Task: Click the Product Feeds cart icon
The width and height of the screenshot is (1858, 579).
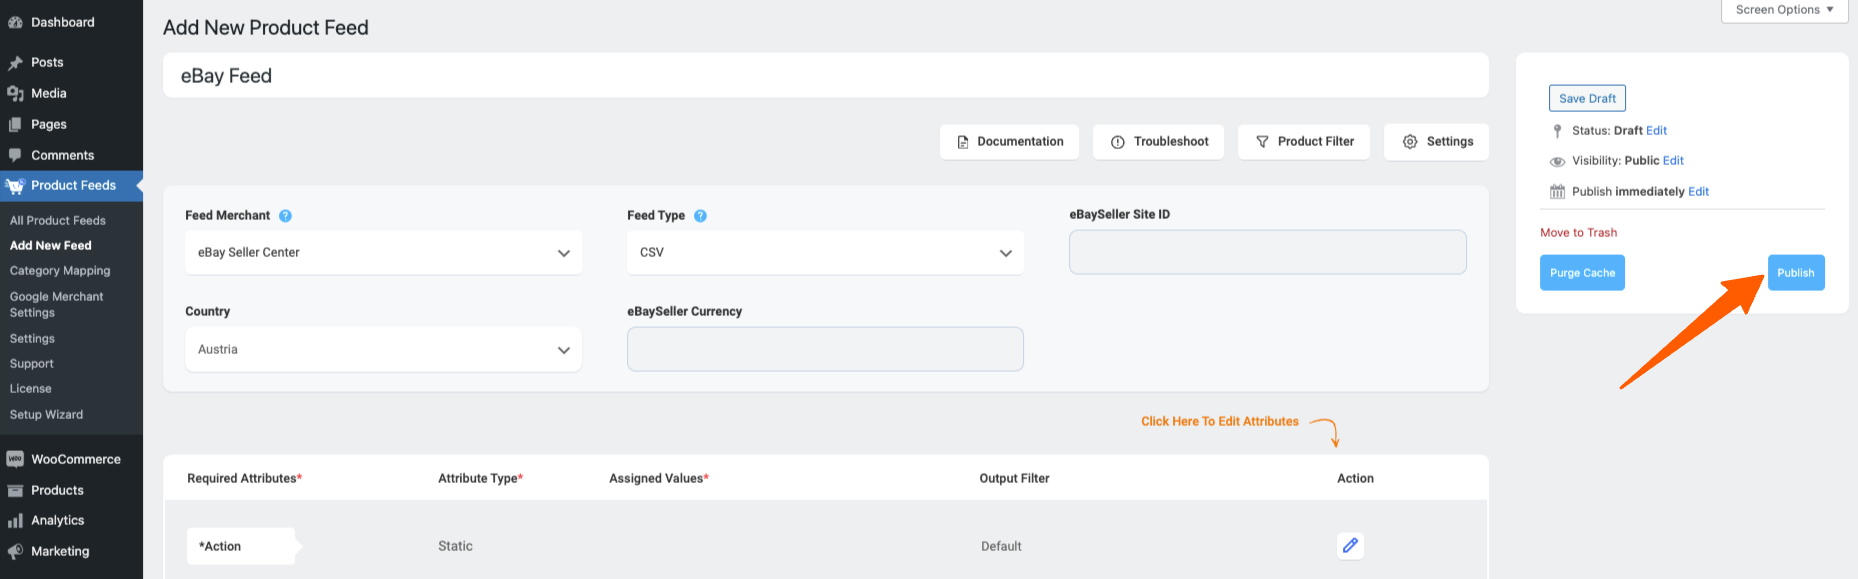Action: 15,186
